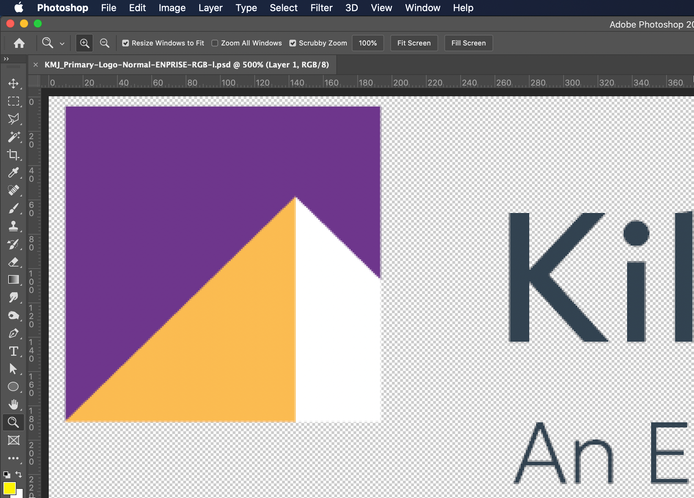Enable Zoom All Windows checkbox
Viewport: 694px width, 498px height.
click(x=215, y=43)
